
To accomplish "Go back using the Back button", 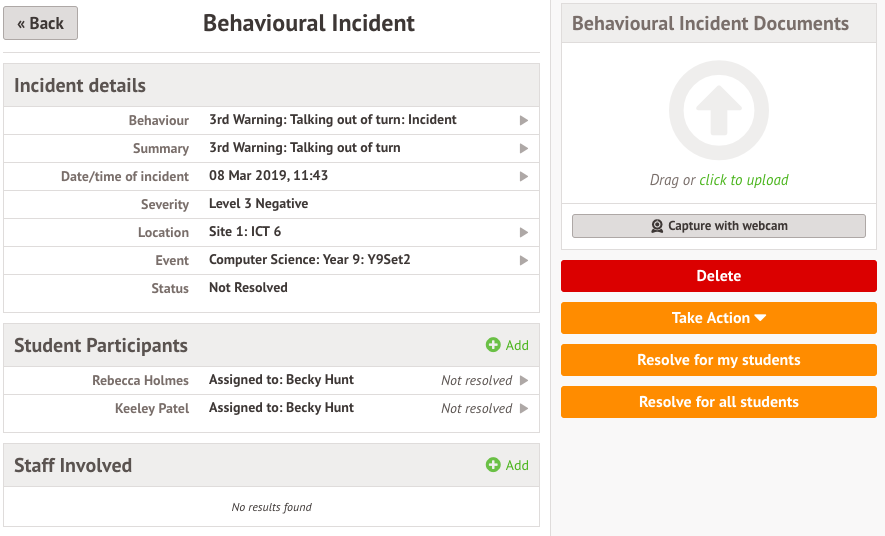I will click(41, 23).
